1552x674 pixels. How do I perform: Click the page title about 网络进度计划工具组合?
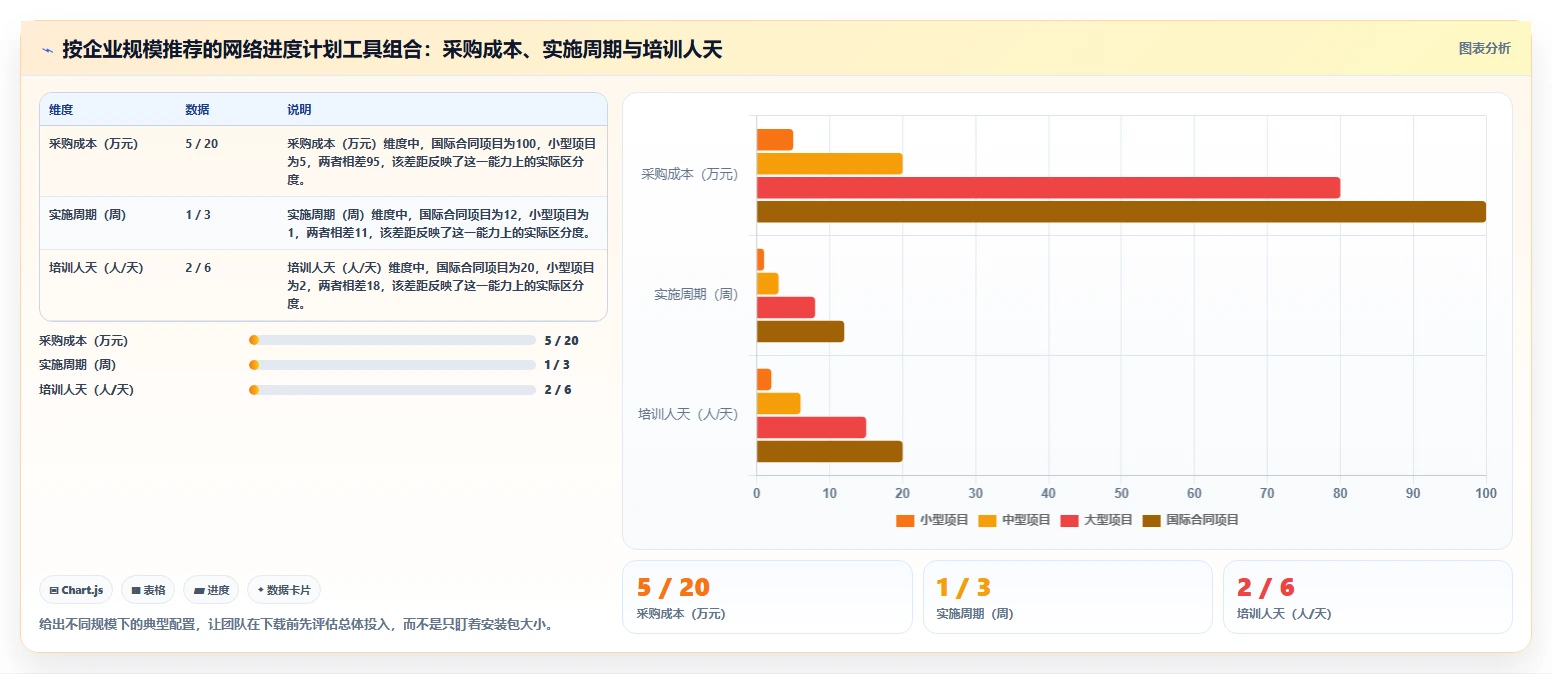(x=392, y=50)
